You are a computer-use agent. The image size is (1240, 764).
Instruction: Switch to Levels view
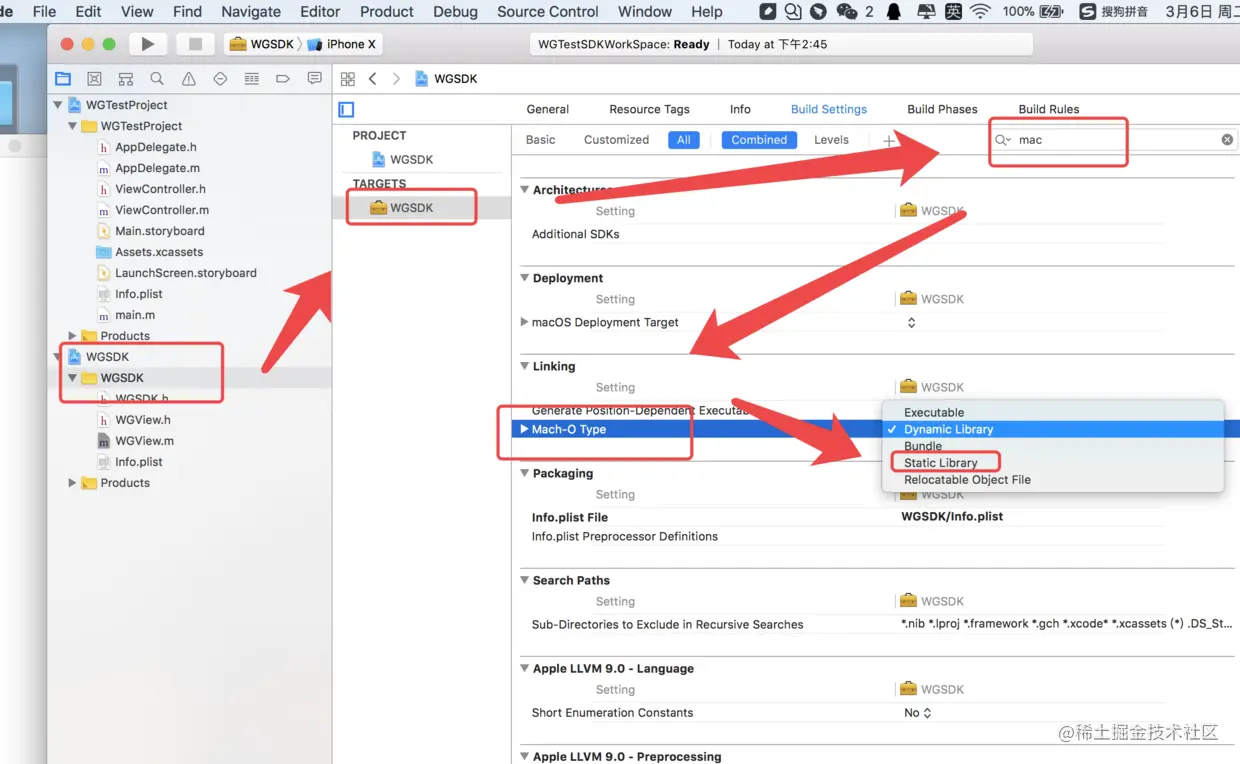(831, 140)
